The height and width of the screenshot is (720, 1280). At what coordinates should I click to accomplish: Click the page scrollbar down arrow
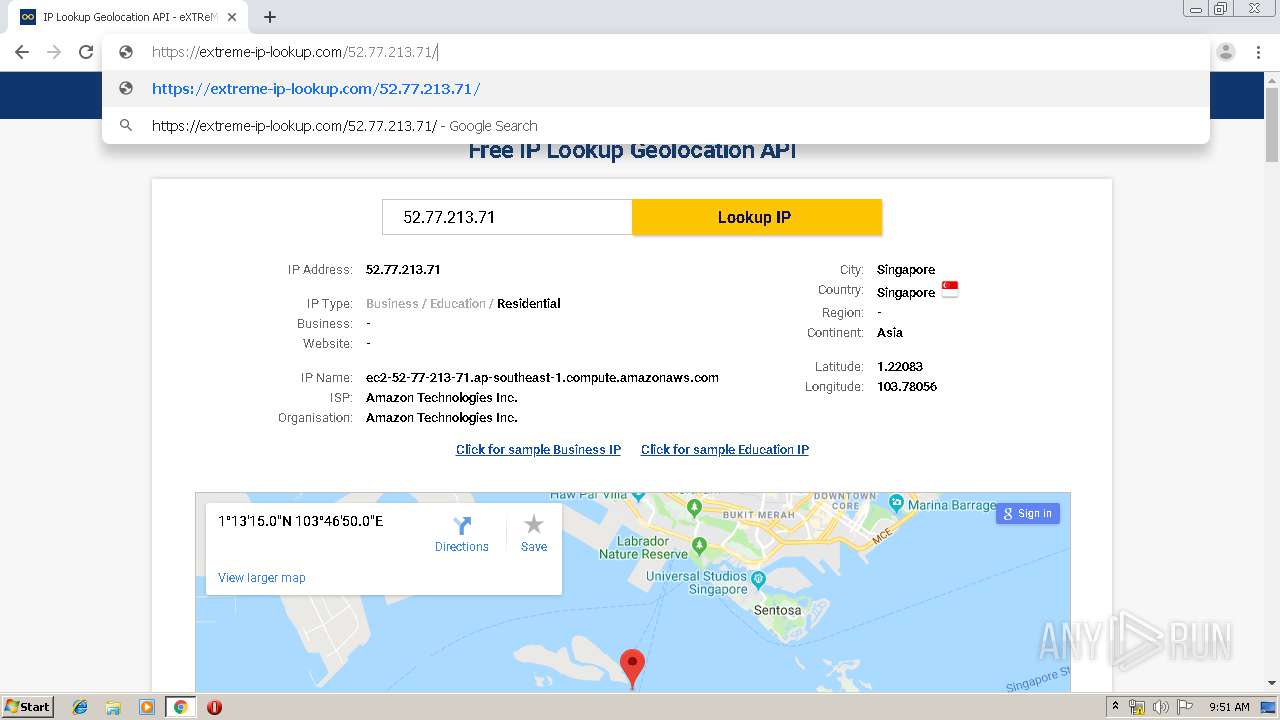1272,683
